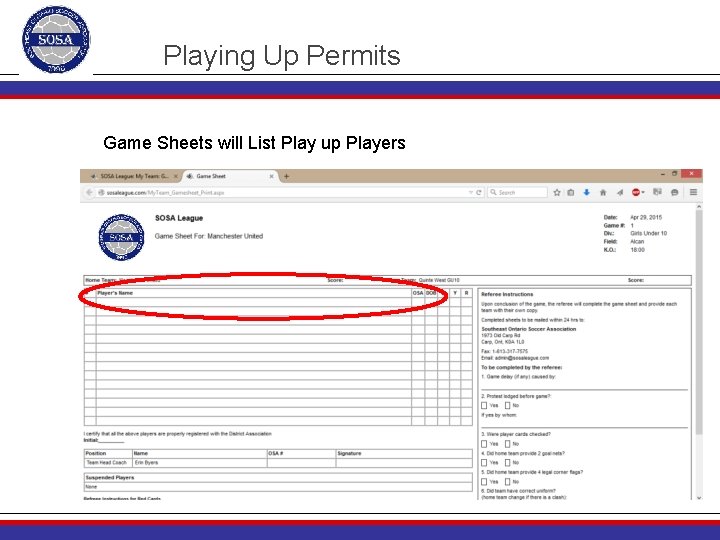Screen dimensions: 720x540
Task: Click the SOSA logo in slide header
Action: 56,39
